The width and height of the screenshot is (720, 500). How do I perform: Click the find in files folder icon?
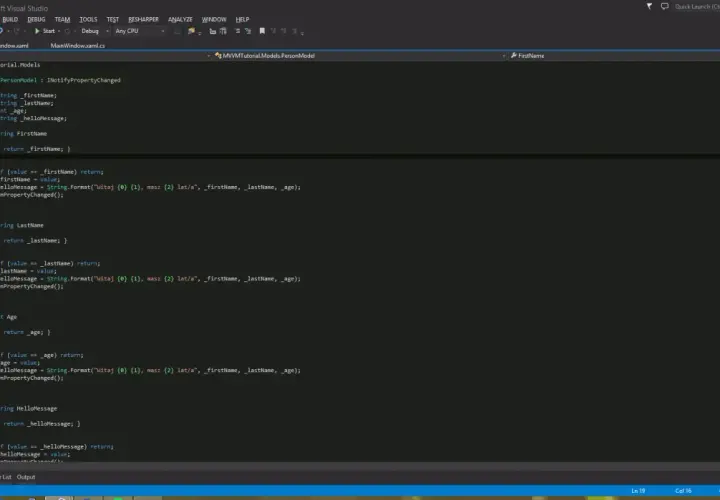(191, 31)
